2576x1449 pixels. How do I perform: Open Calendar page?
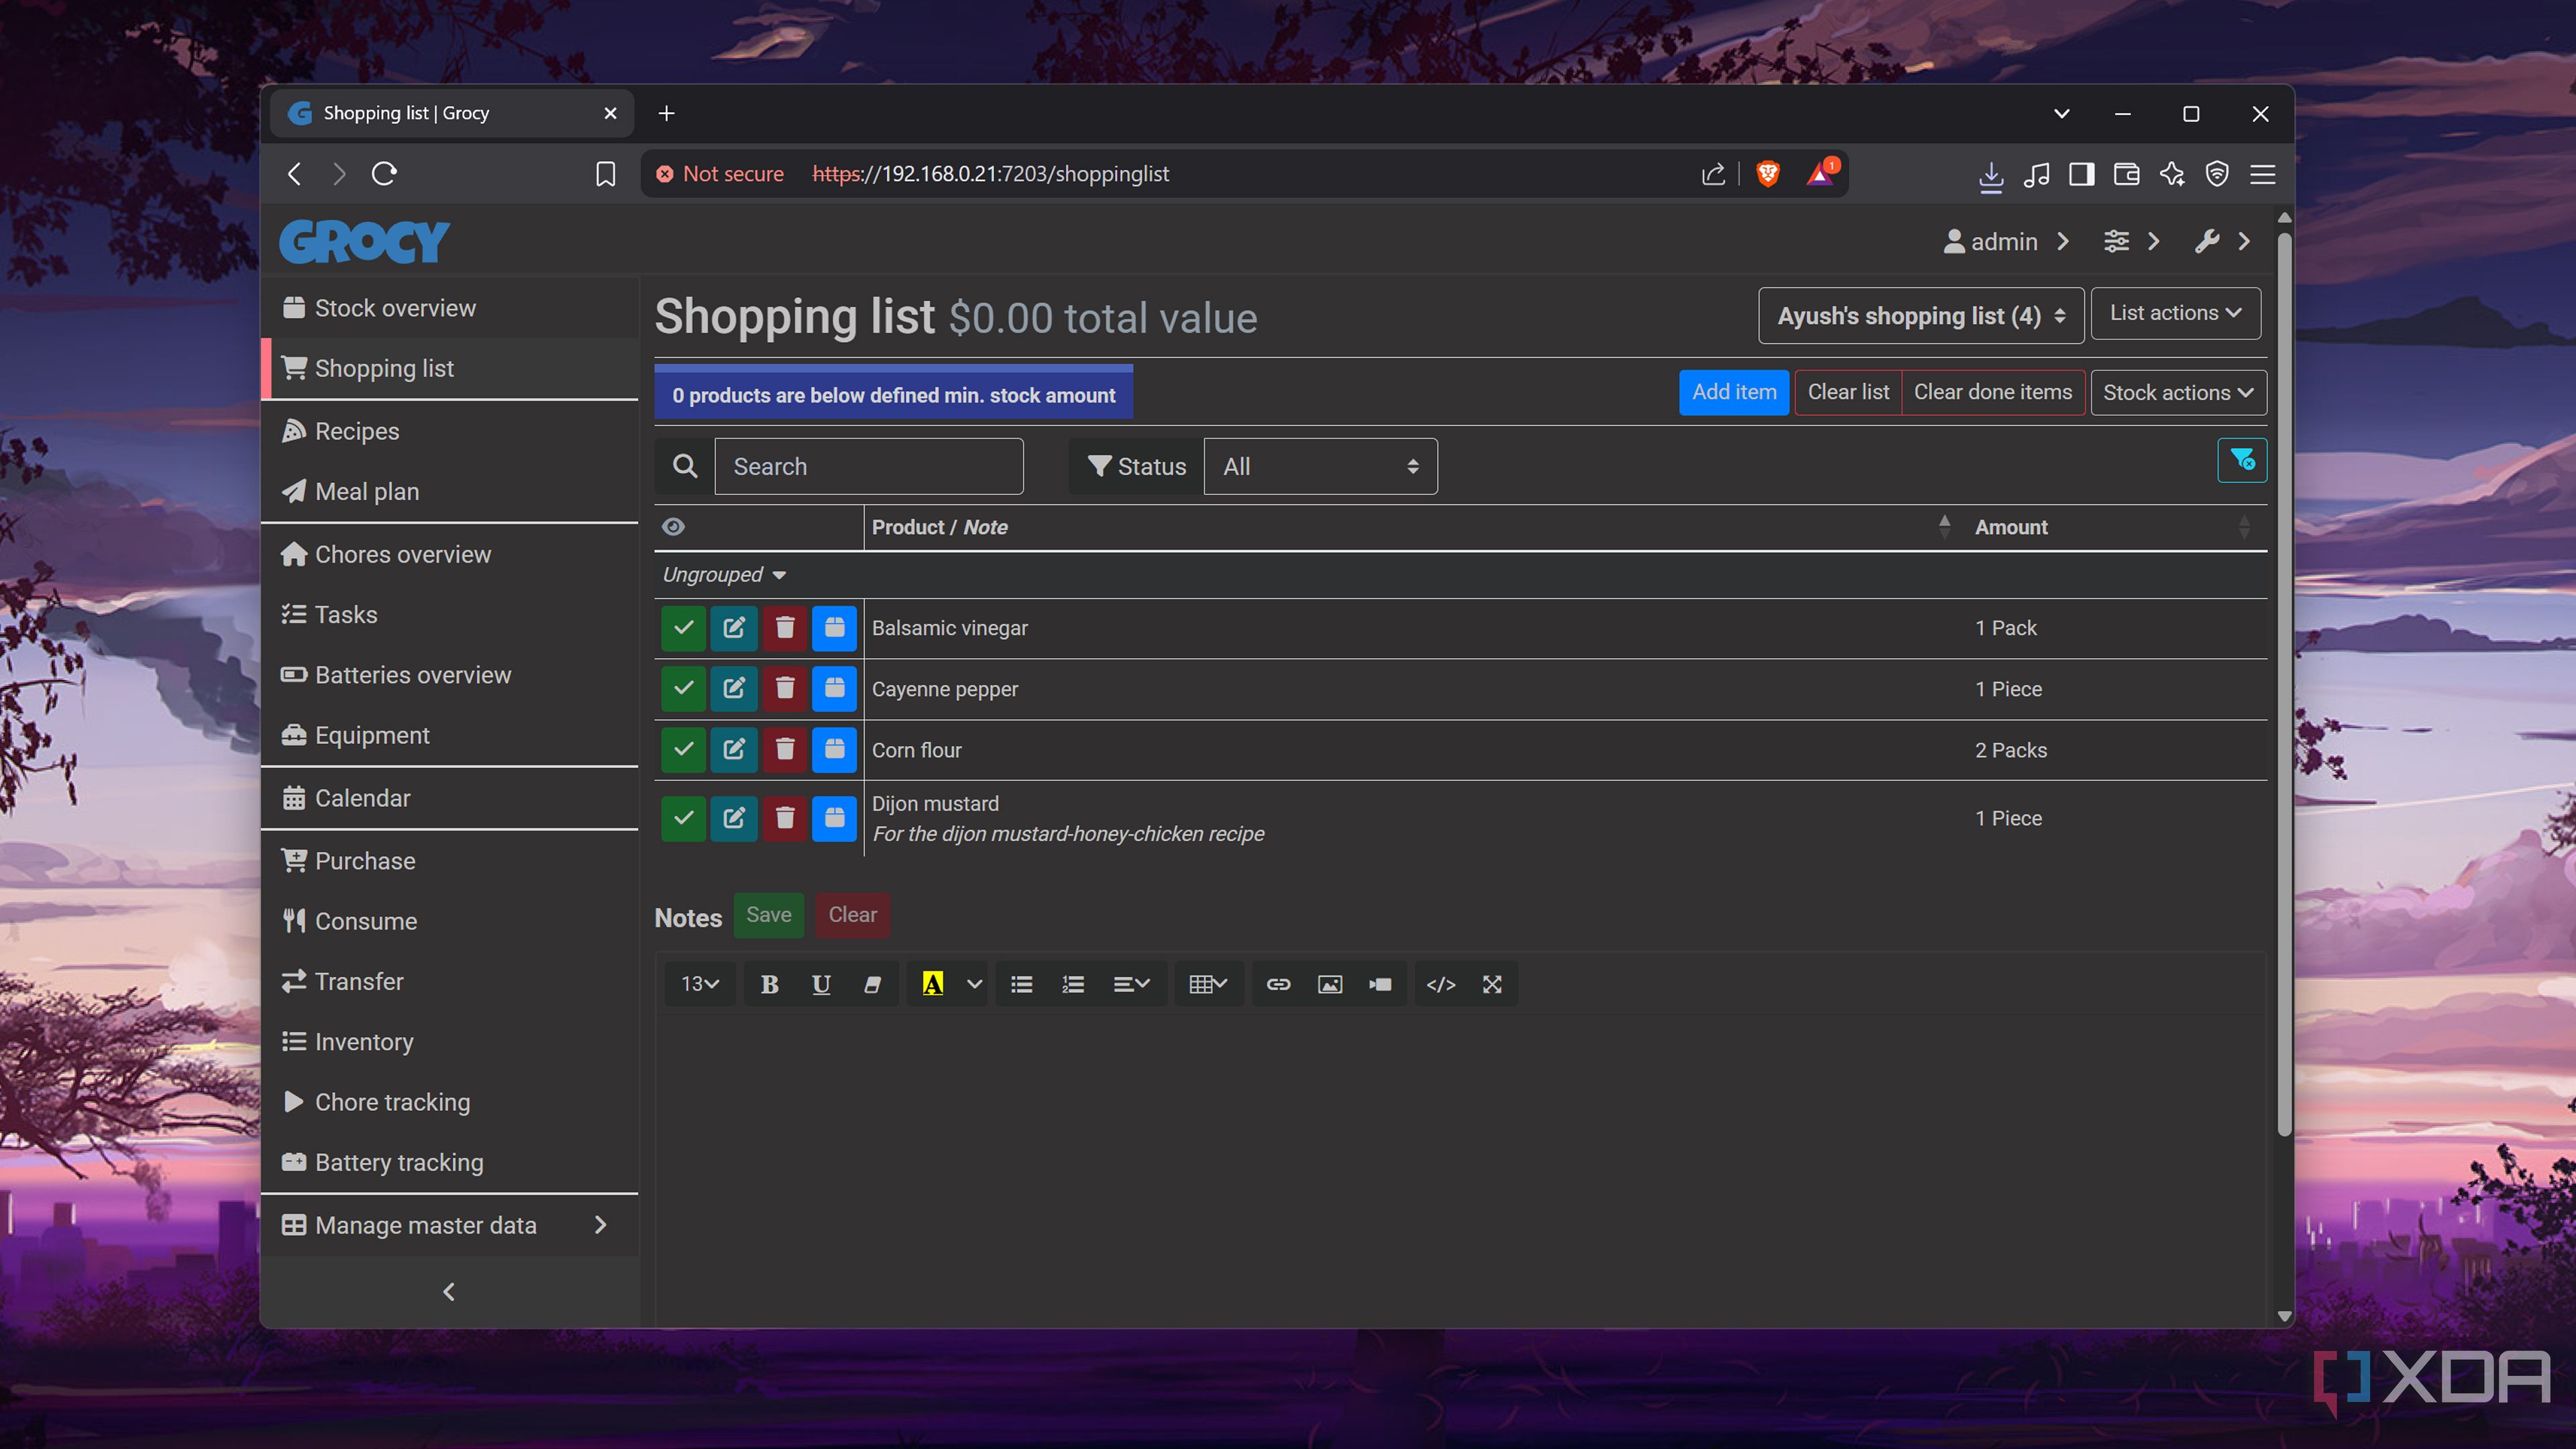pyautogui.click(x=449, y=798)
